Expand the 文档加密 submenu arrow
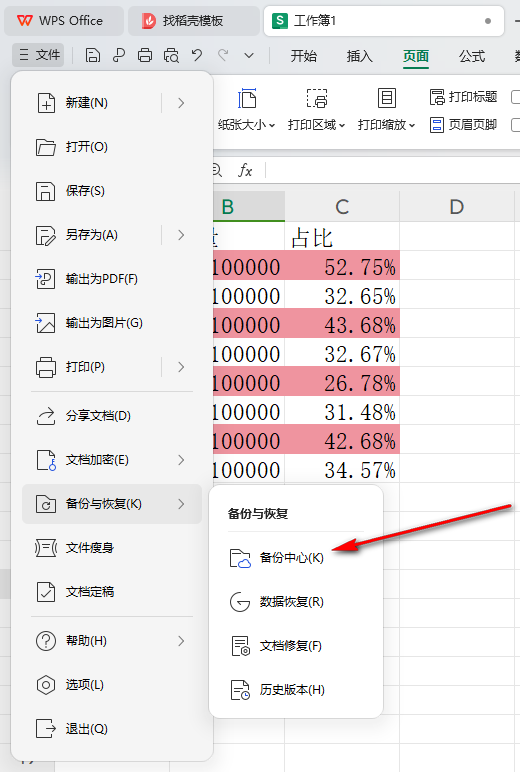Screen dimensions: 520x772 pos(181,460)
